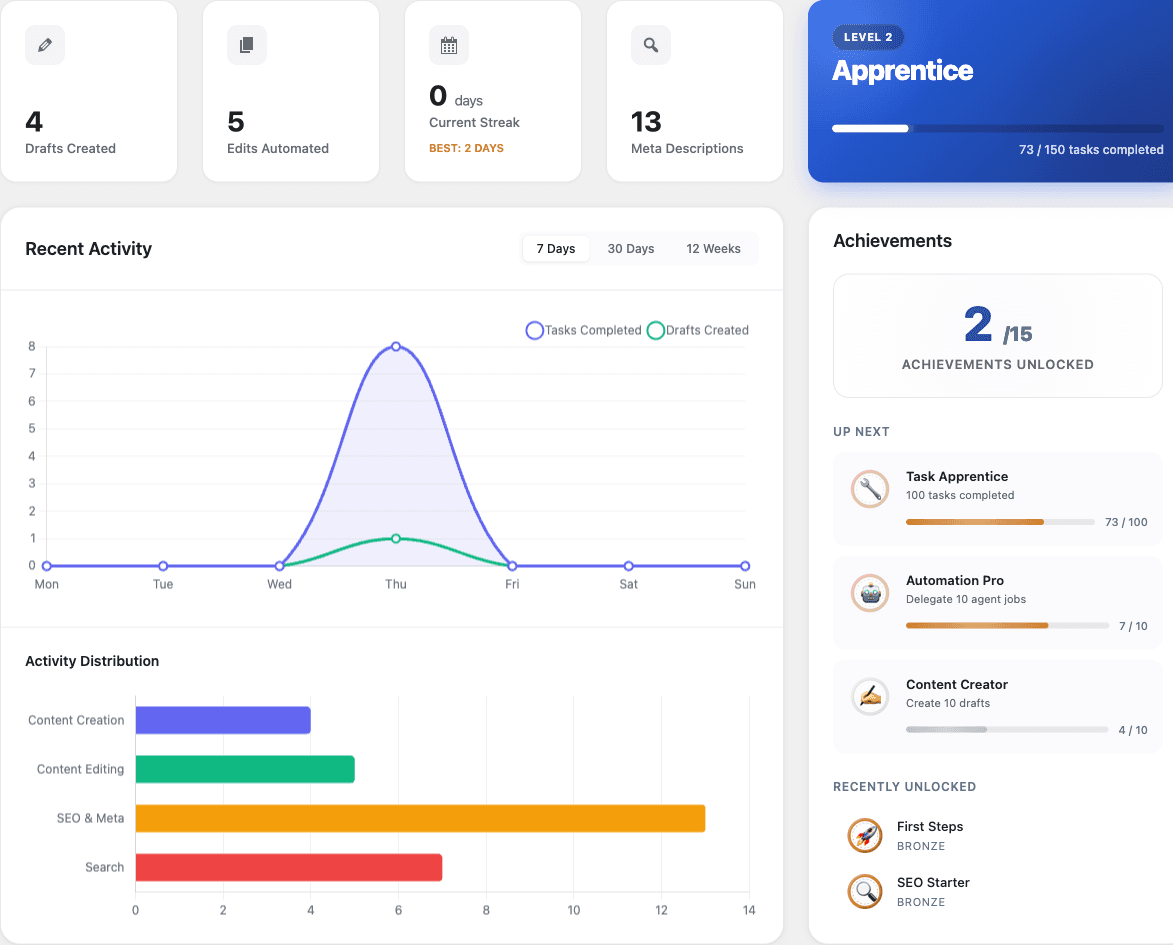This screenshot has width=1173, height=945.
Task: Click the 'Recent Activity' heading
Action: coord(88,248)
